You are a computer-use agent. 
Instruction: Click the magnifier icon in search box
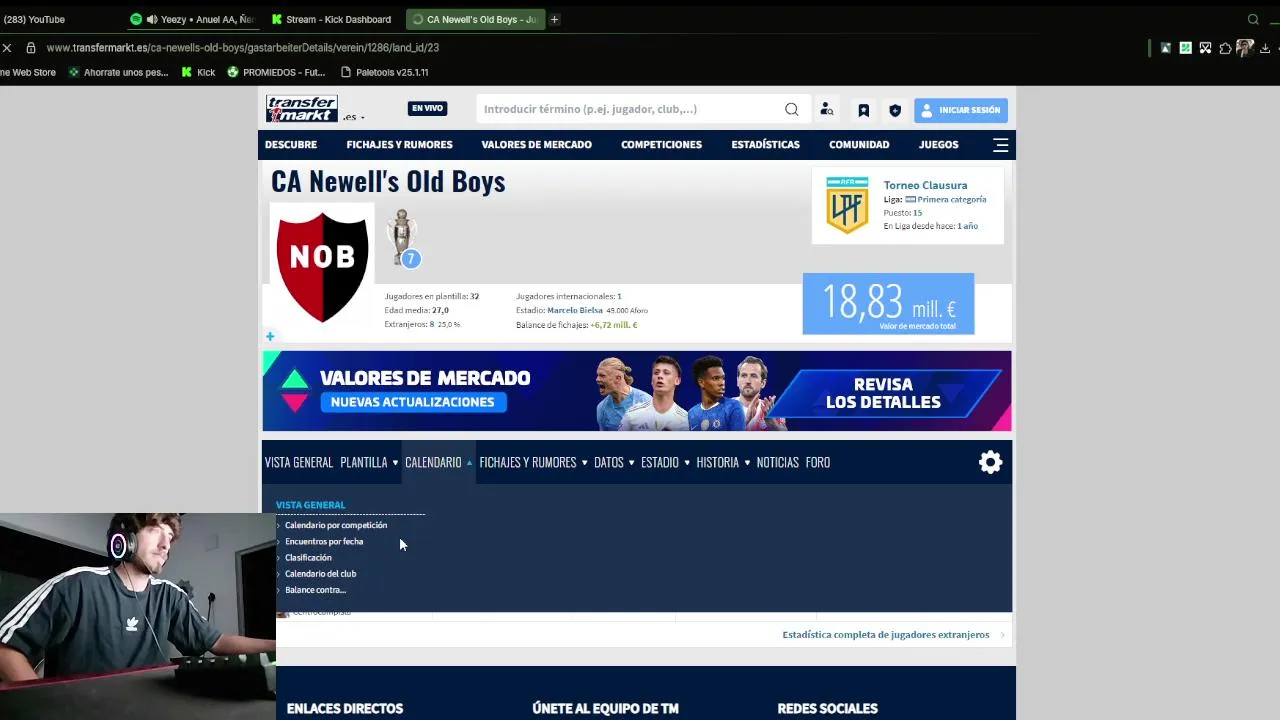tap(791, 109)
